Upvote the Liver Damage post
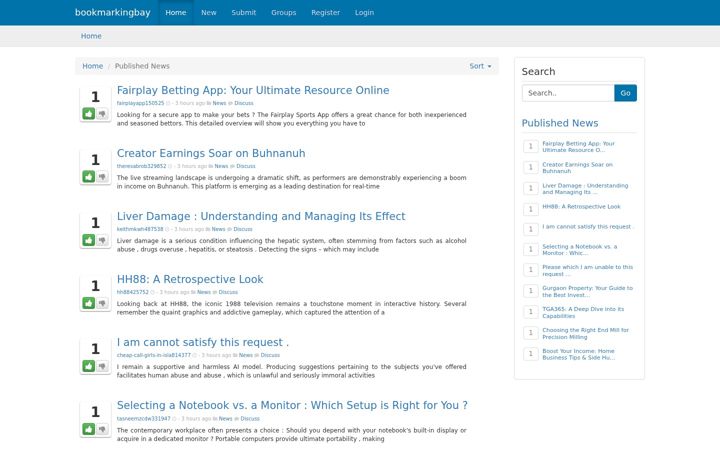The image size is (720, 450). [89, 240]
